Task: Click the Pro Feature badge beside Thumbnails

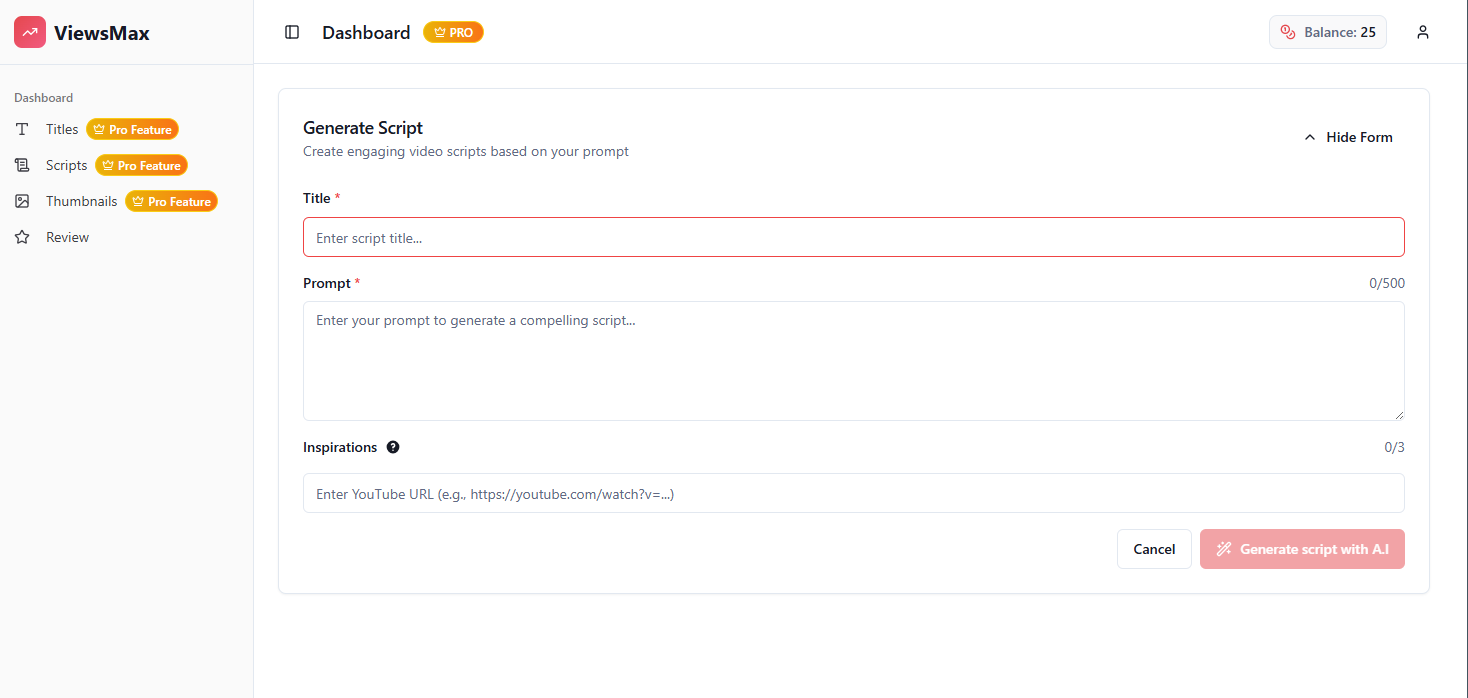Action: 171,201
